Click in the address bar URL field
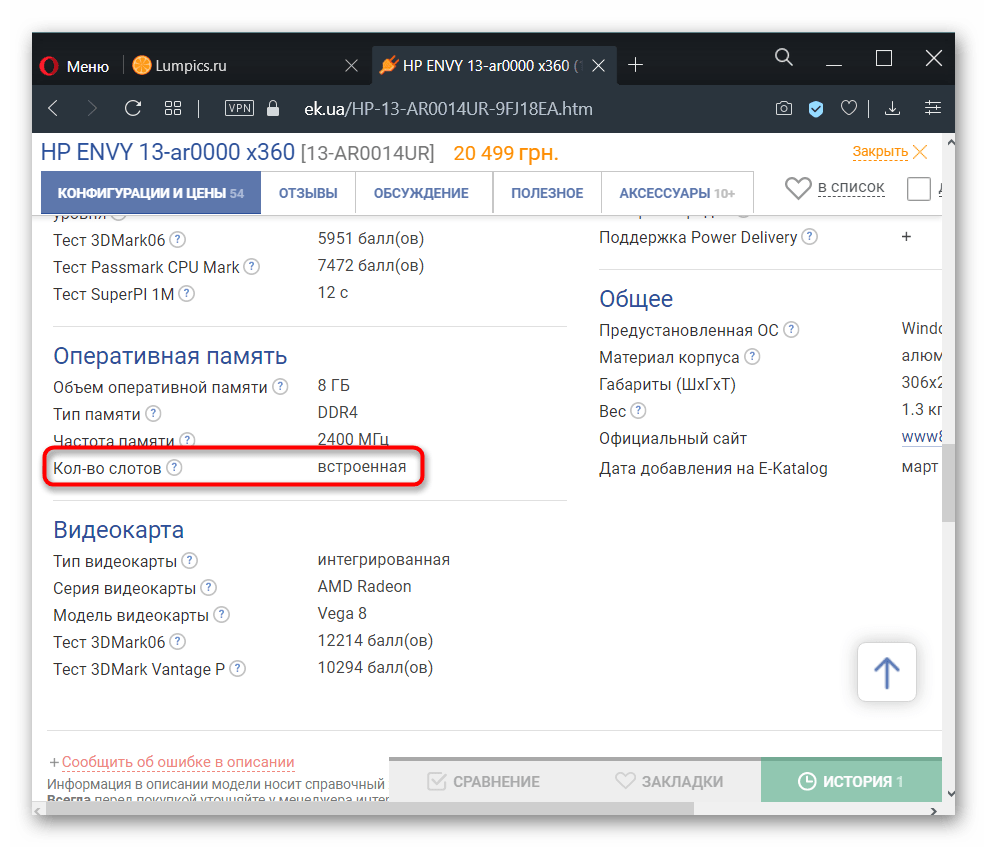 click(x=500, y=108)
